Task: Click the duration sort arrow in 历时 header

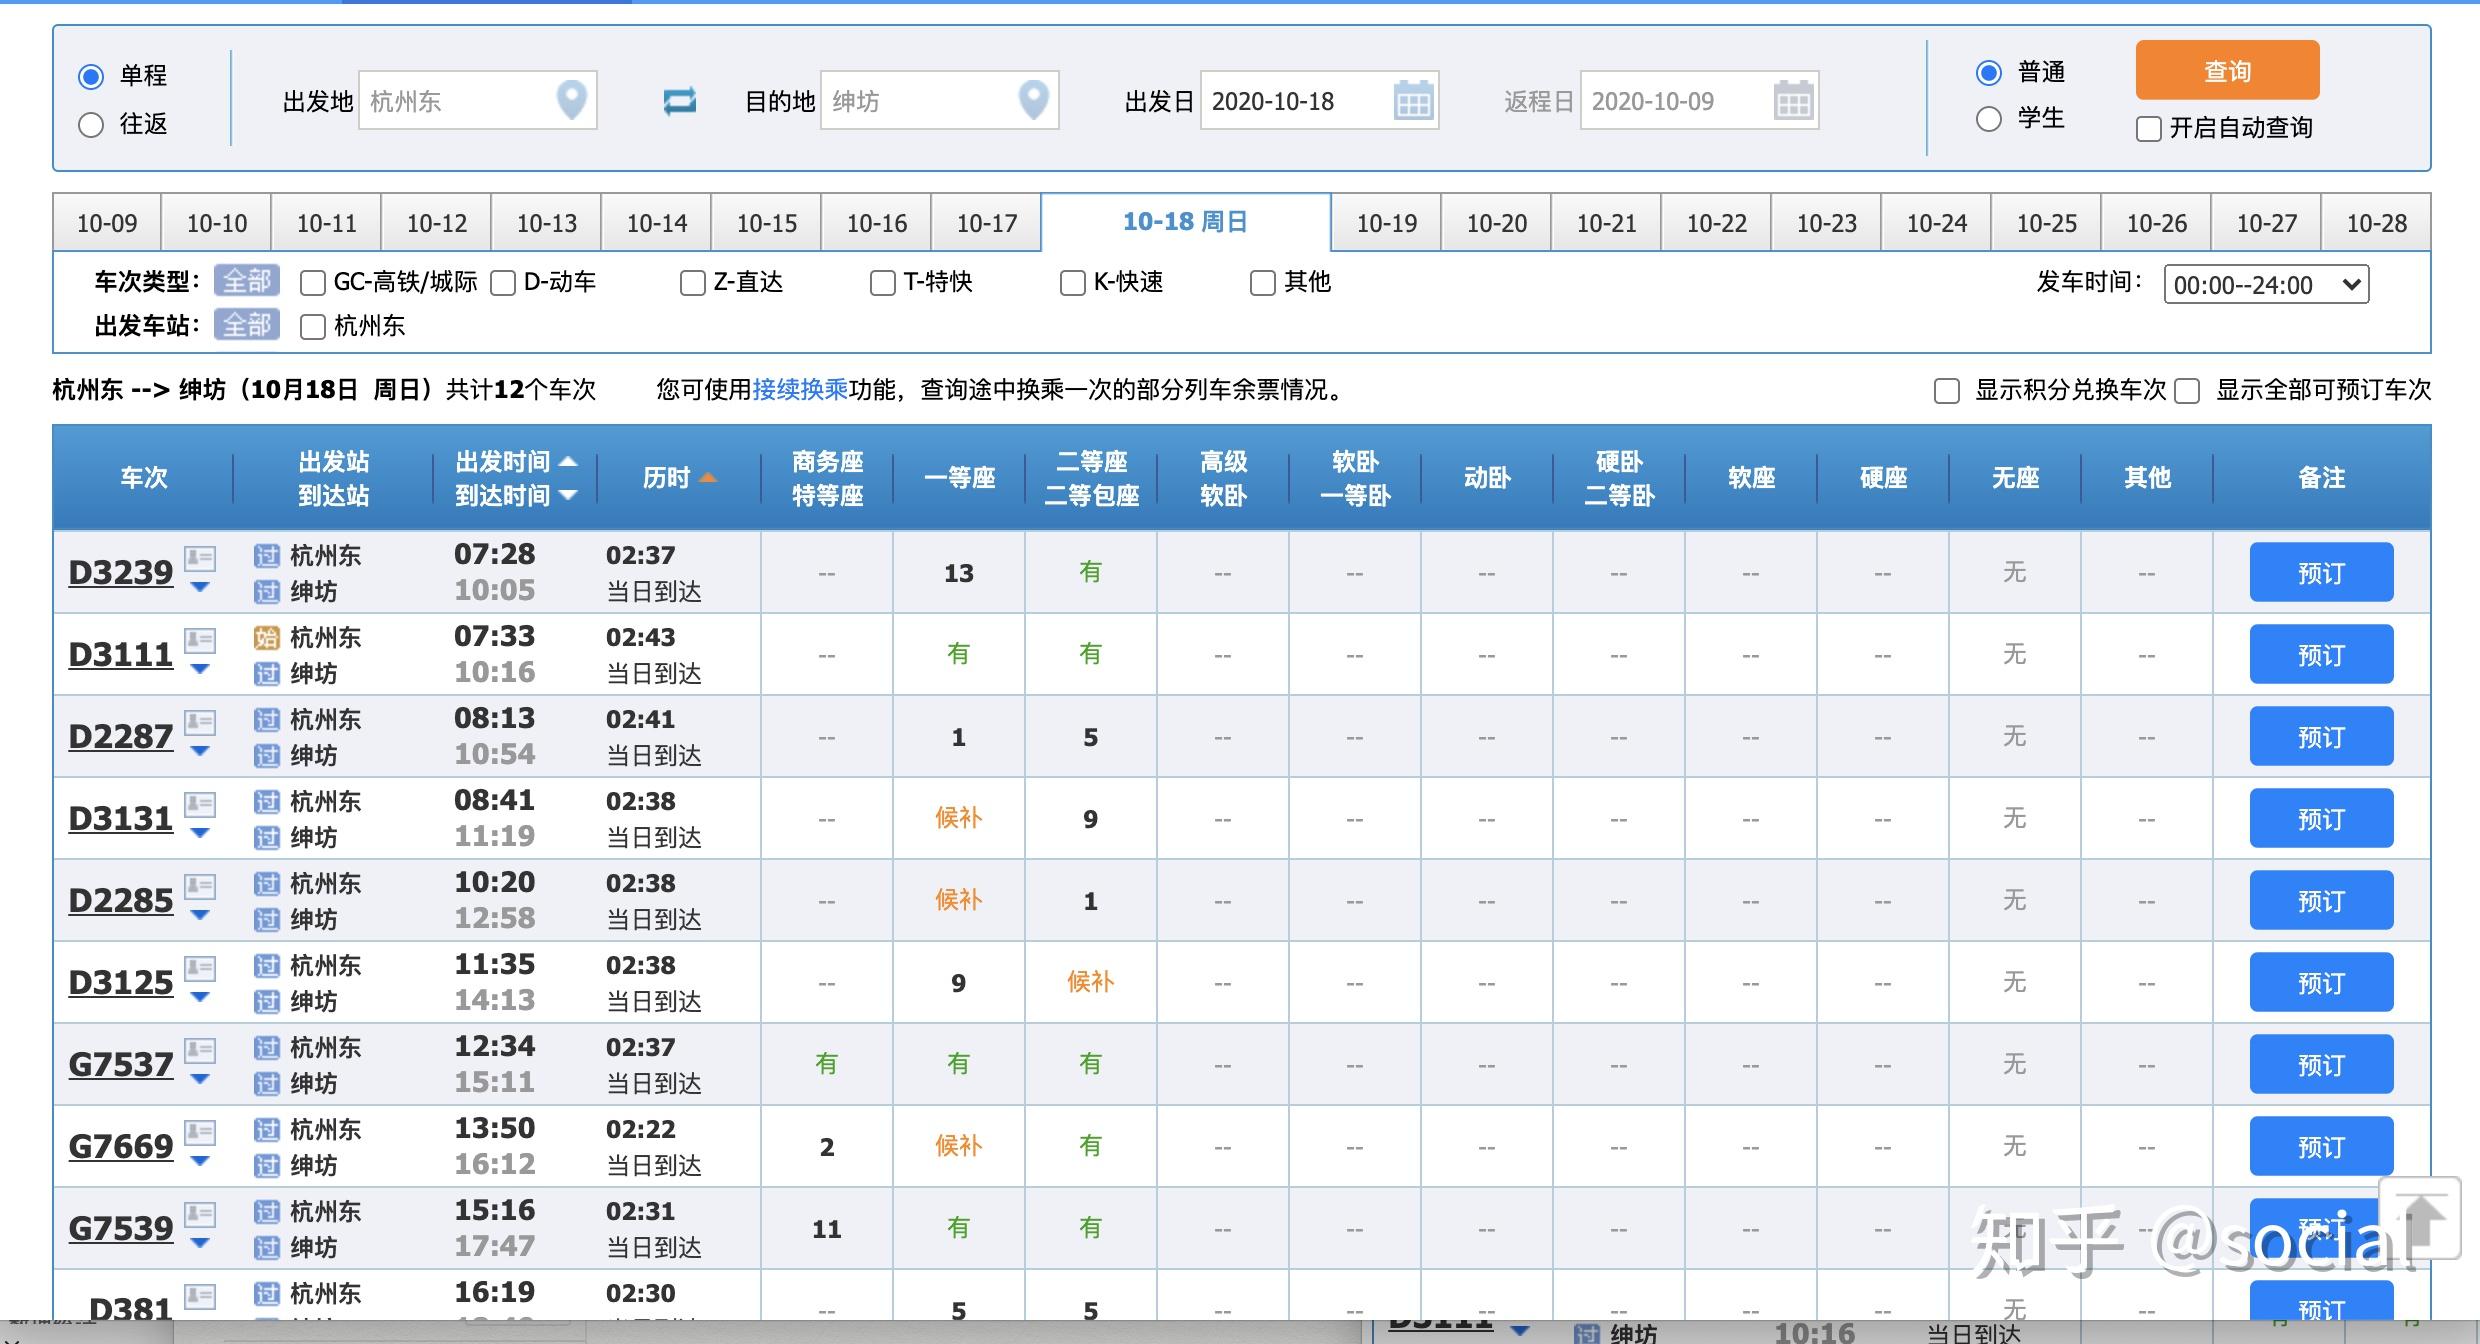Action: (x=708, y=478)
